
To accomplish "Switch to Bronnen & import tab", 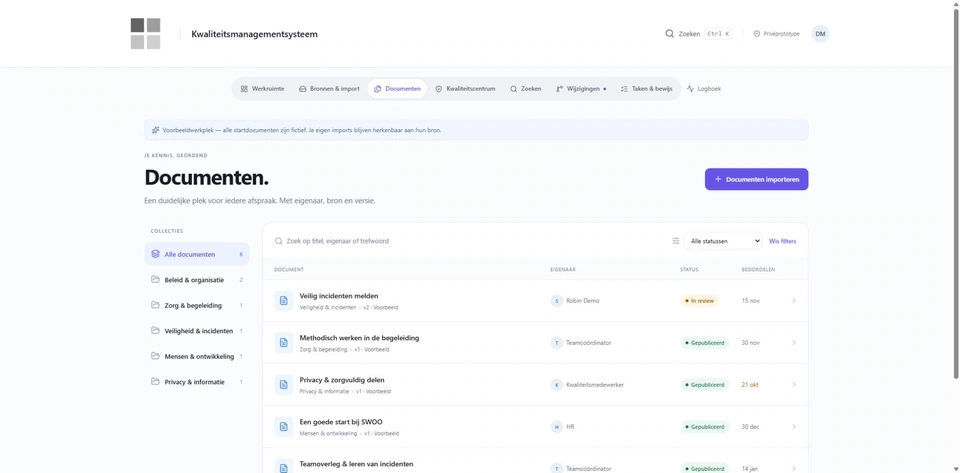I will 329,89.
